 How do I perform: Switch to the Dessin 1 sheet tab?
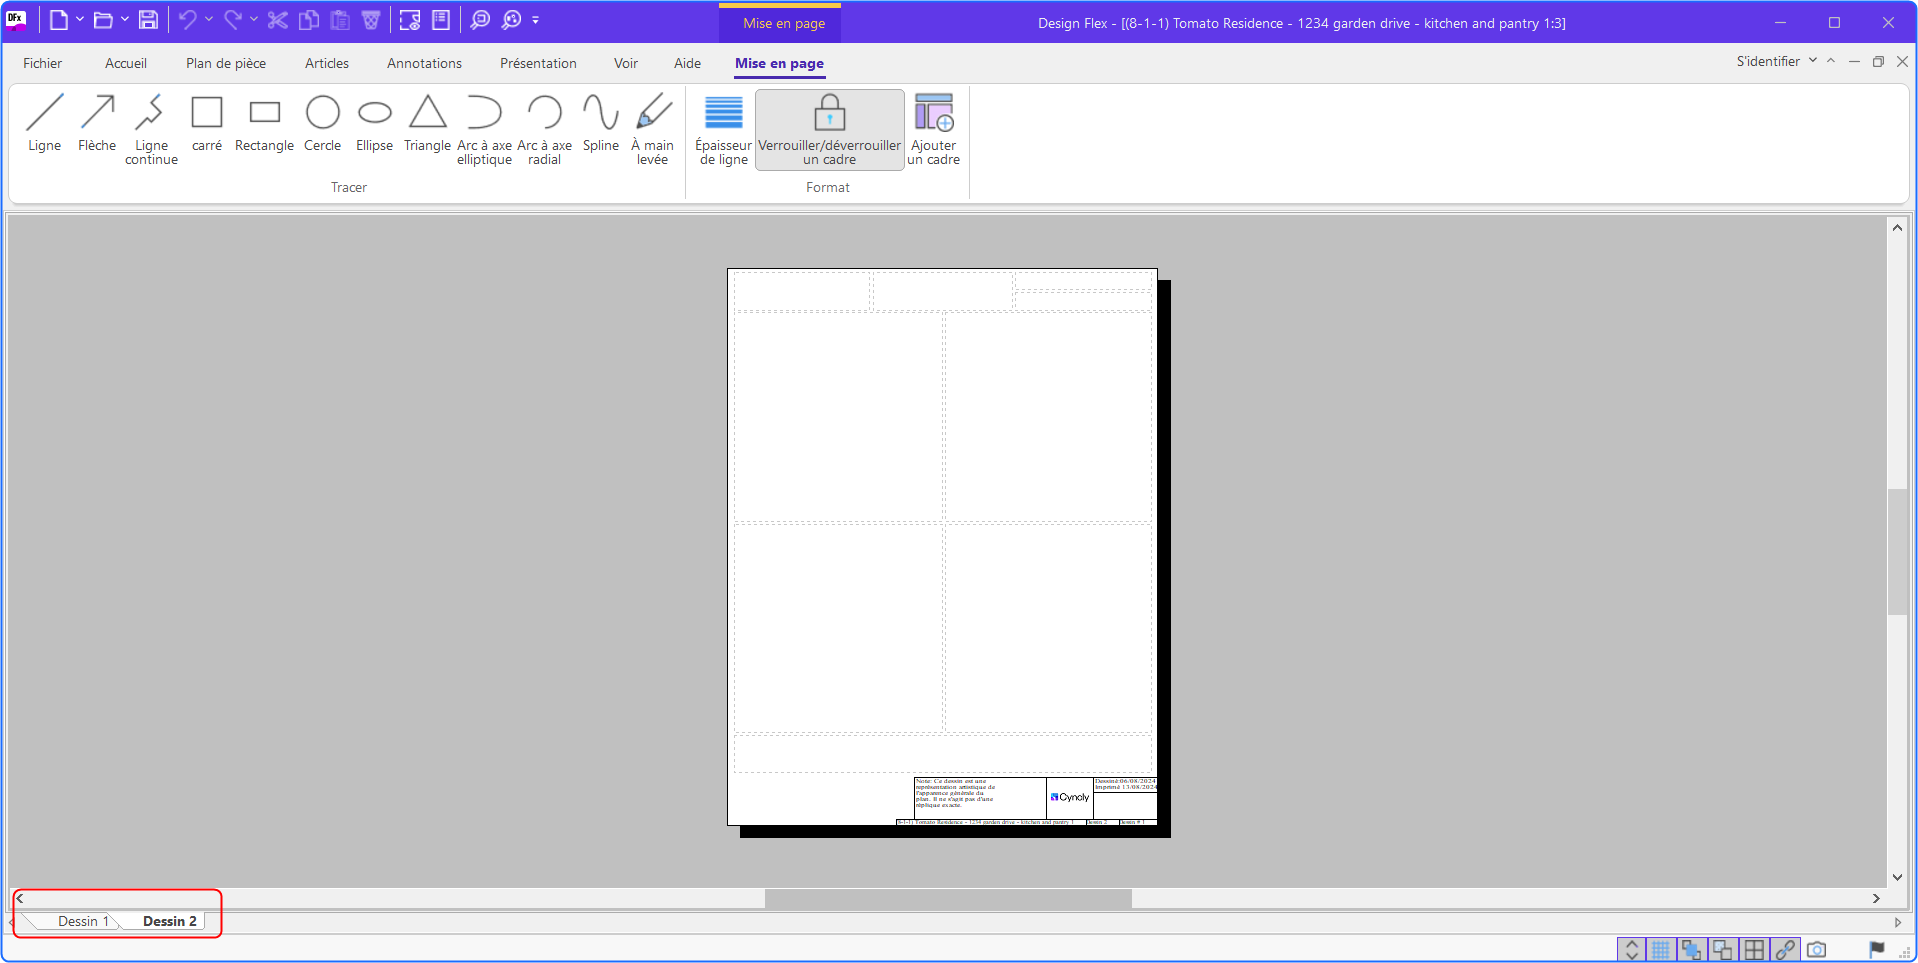click(82, 921)
